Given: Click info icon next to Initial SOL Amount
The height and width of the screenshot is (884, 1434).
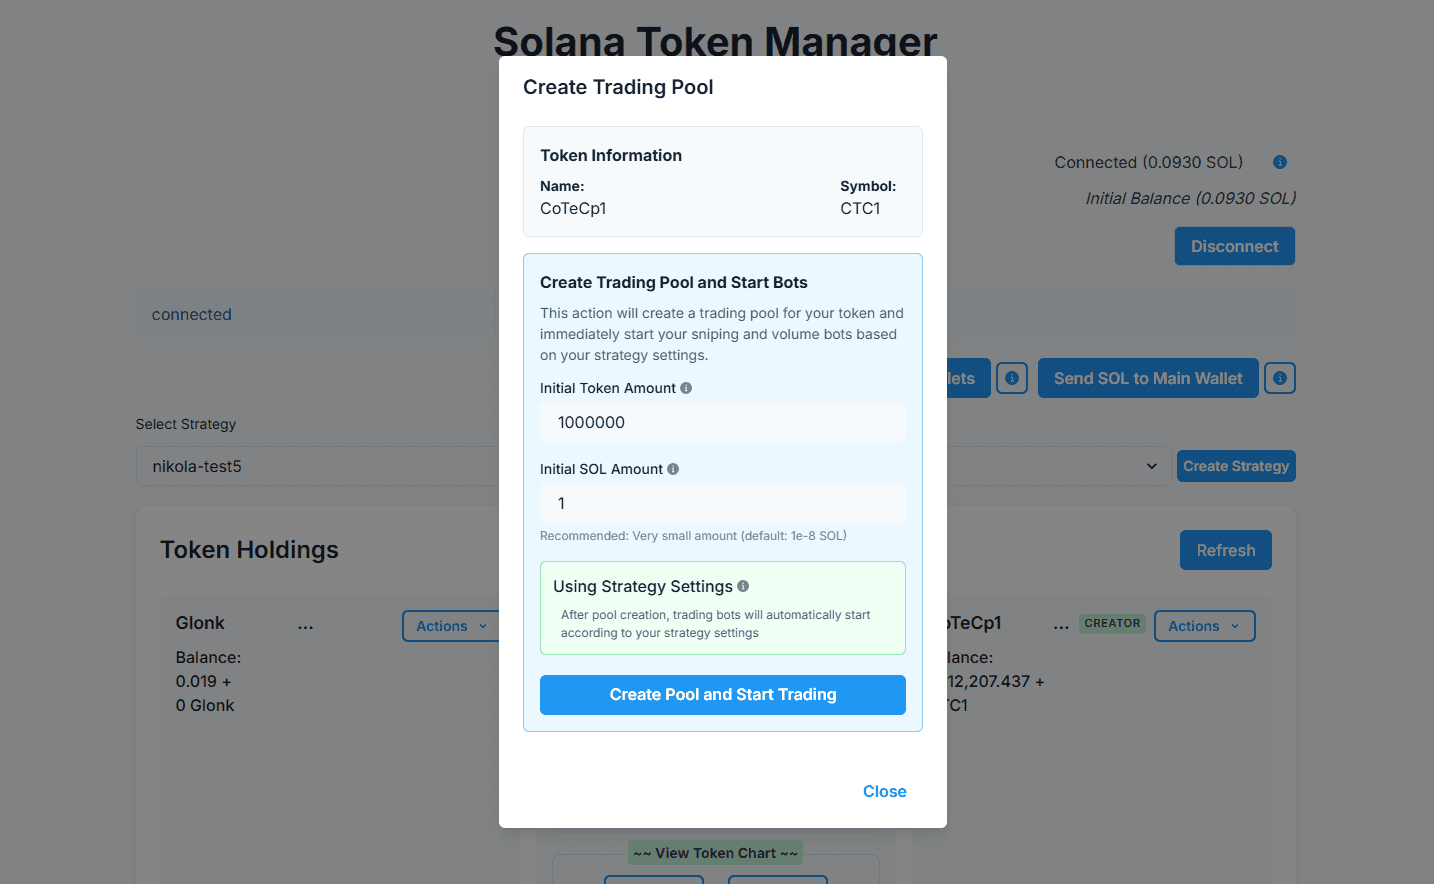Looking at the screenshot, I should click(x=673, y=469).
